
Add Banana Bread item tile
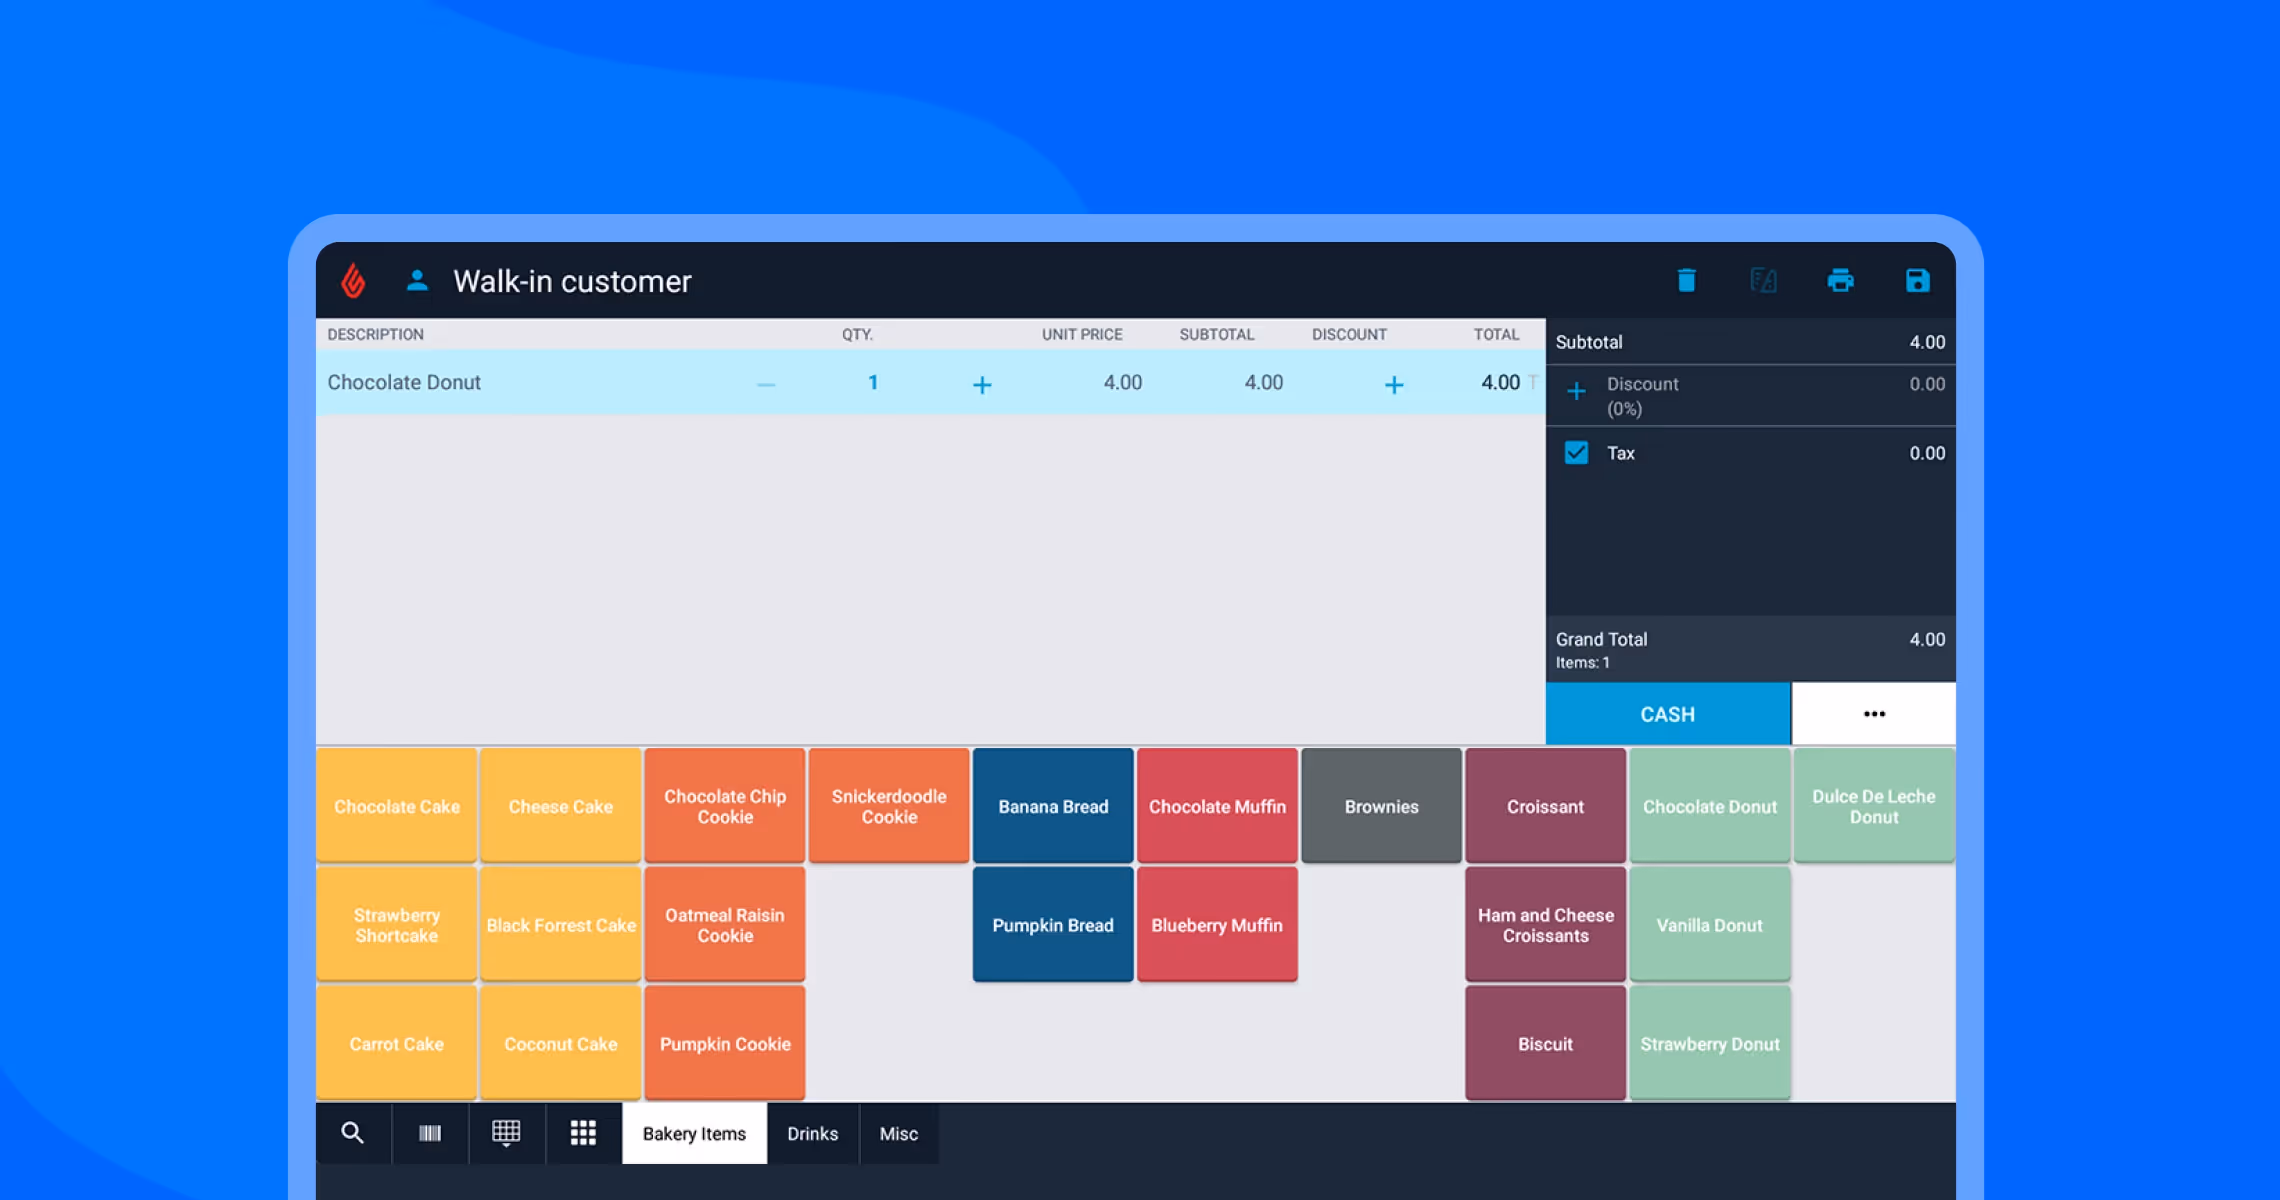1053,806
